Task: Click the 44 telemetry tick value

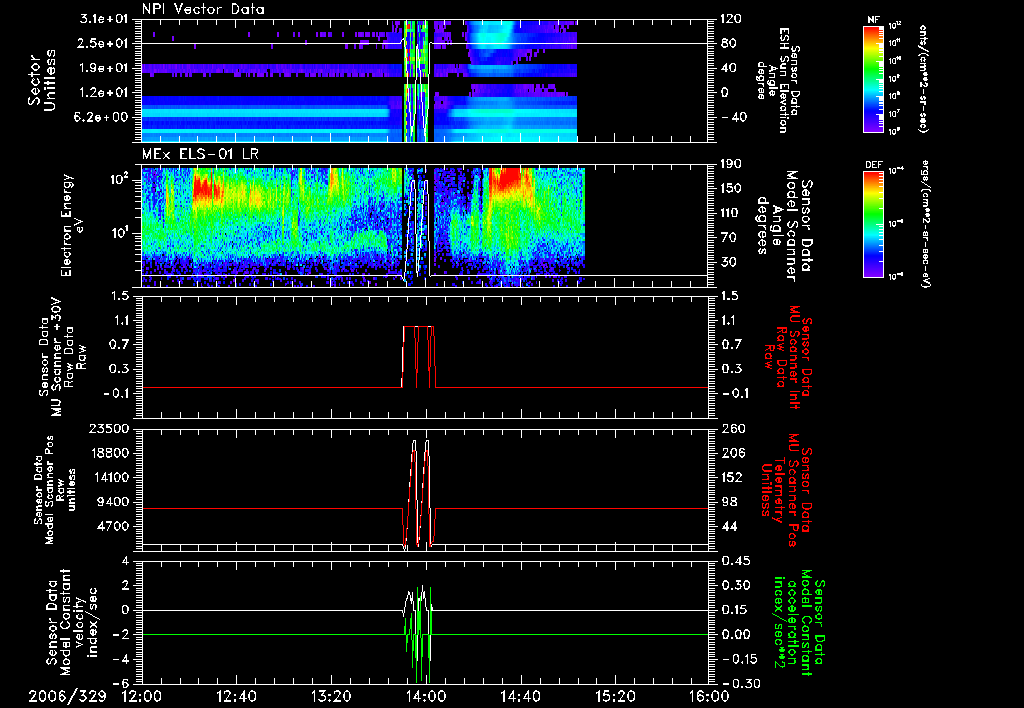Action: [x=728, y=526]
